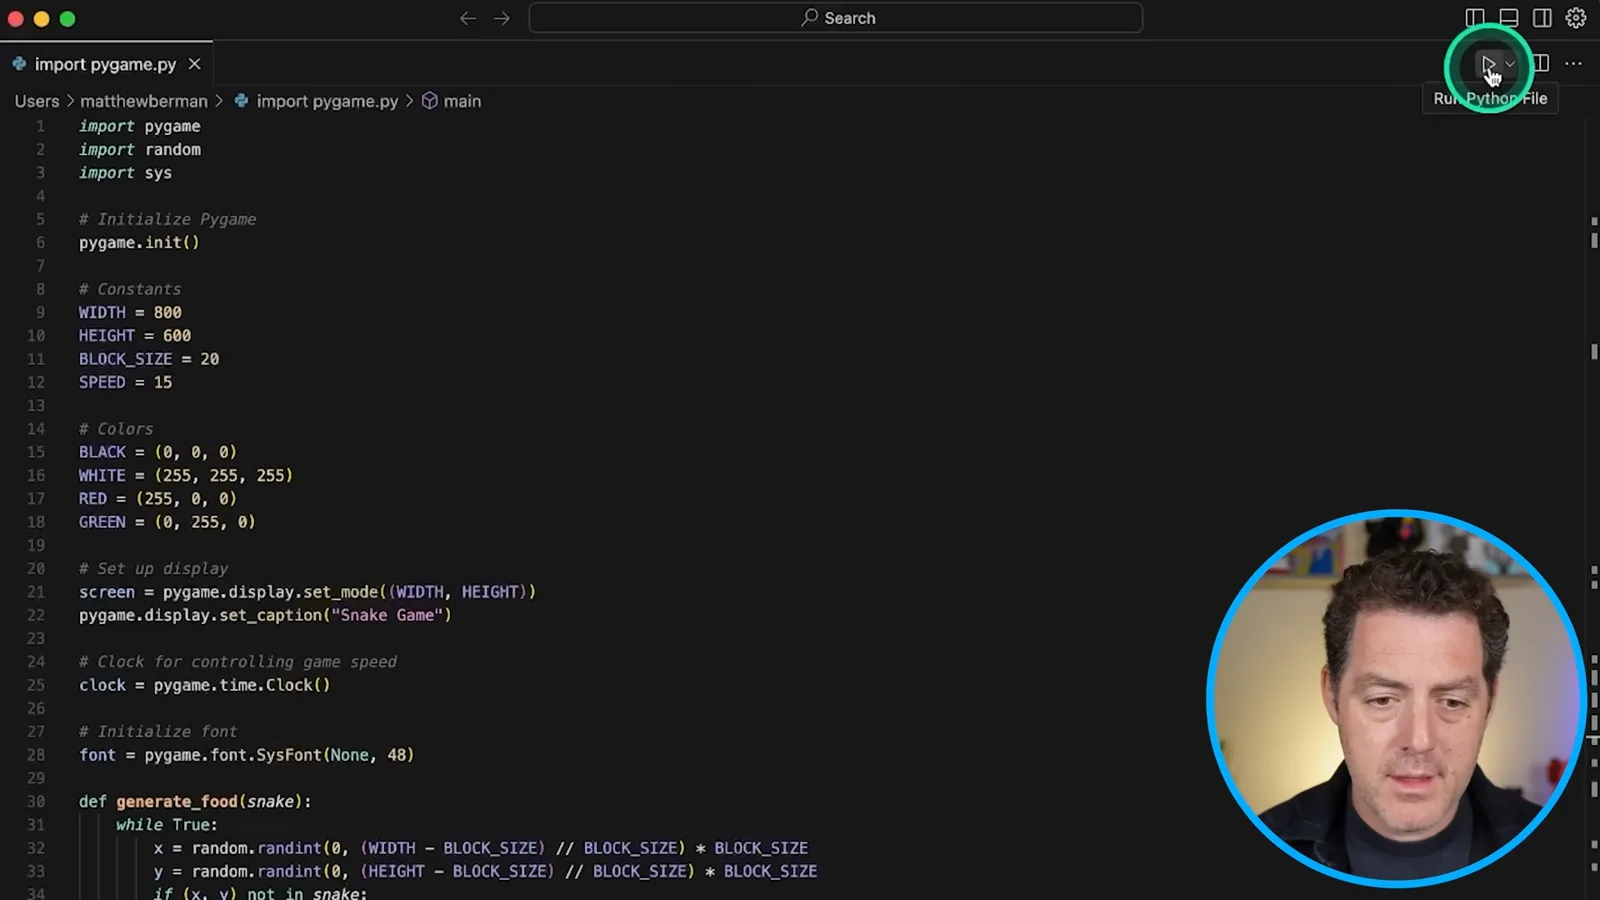Go back with the left arrow
The image size is (1600, 900).
click(x=468, y=18)
